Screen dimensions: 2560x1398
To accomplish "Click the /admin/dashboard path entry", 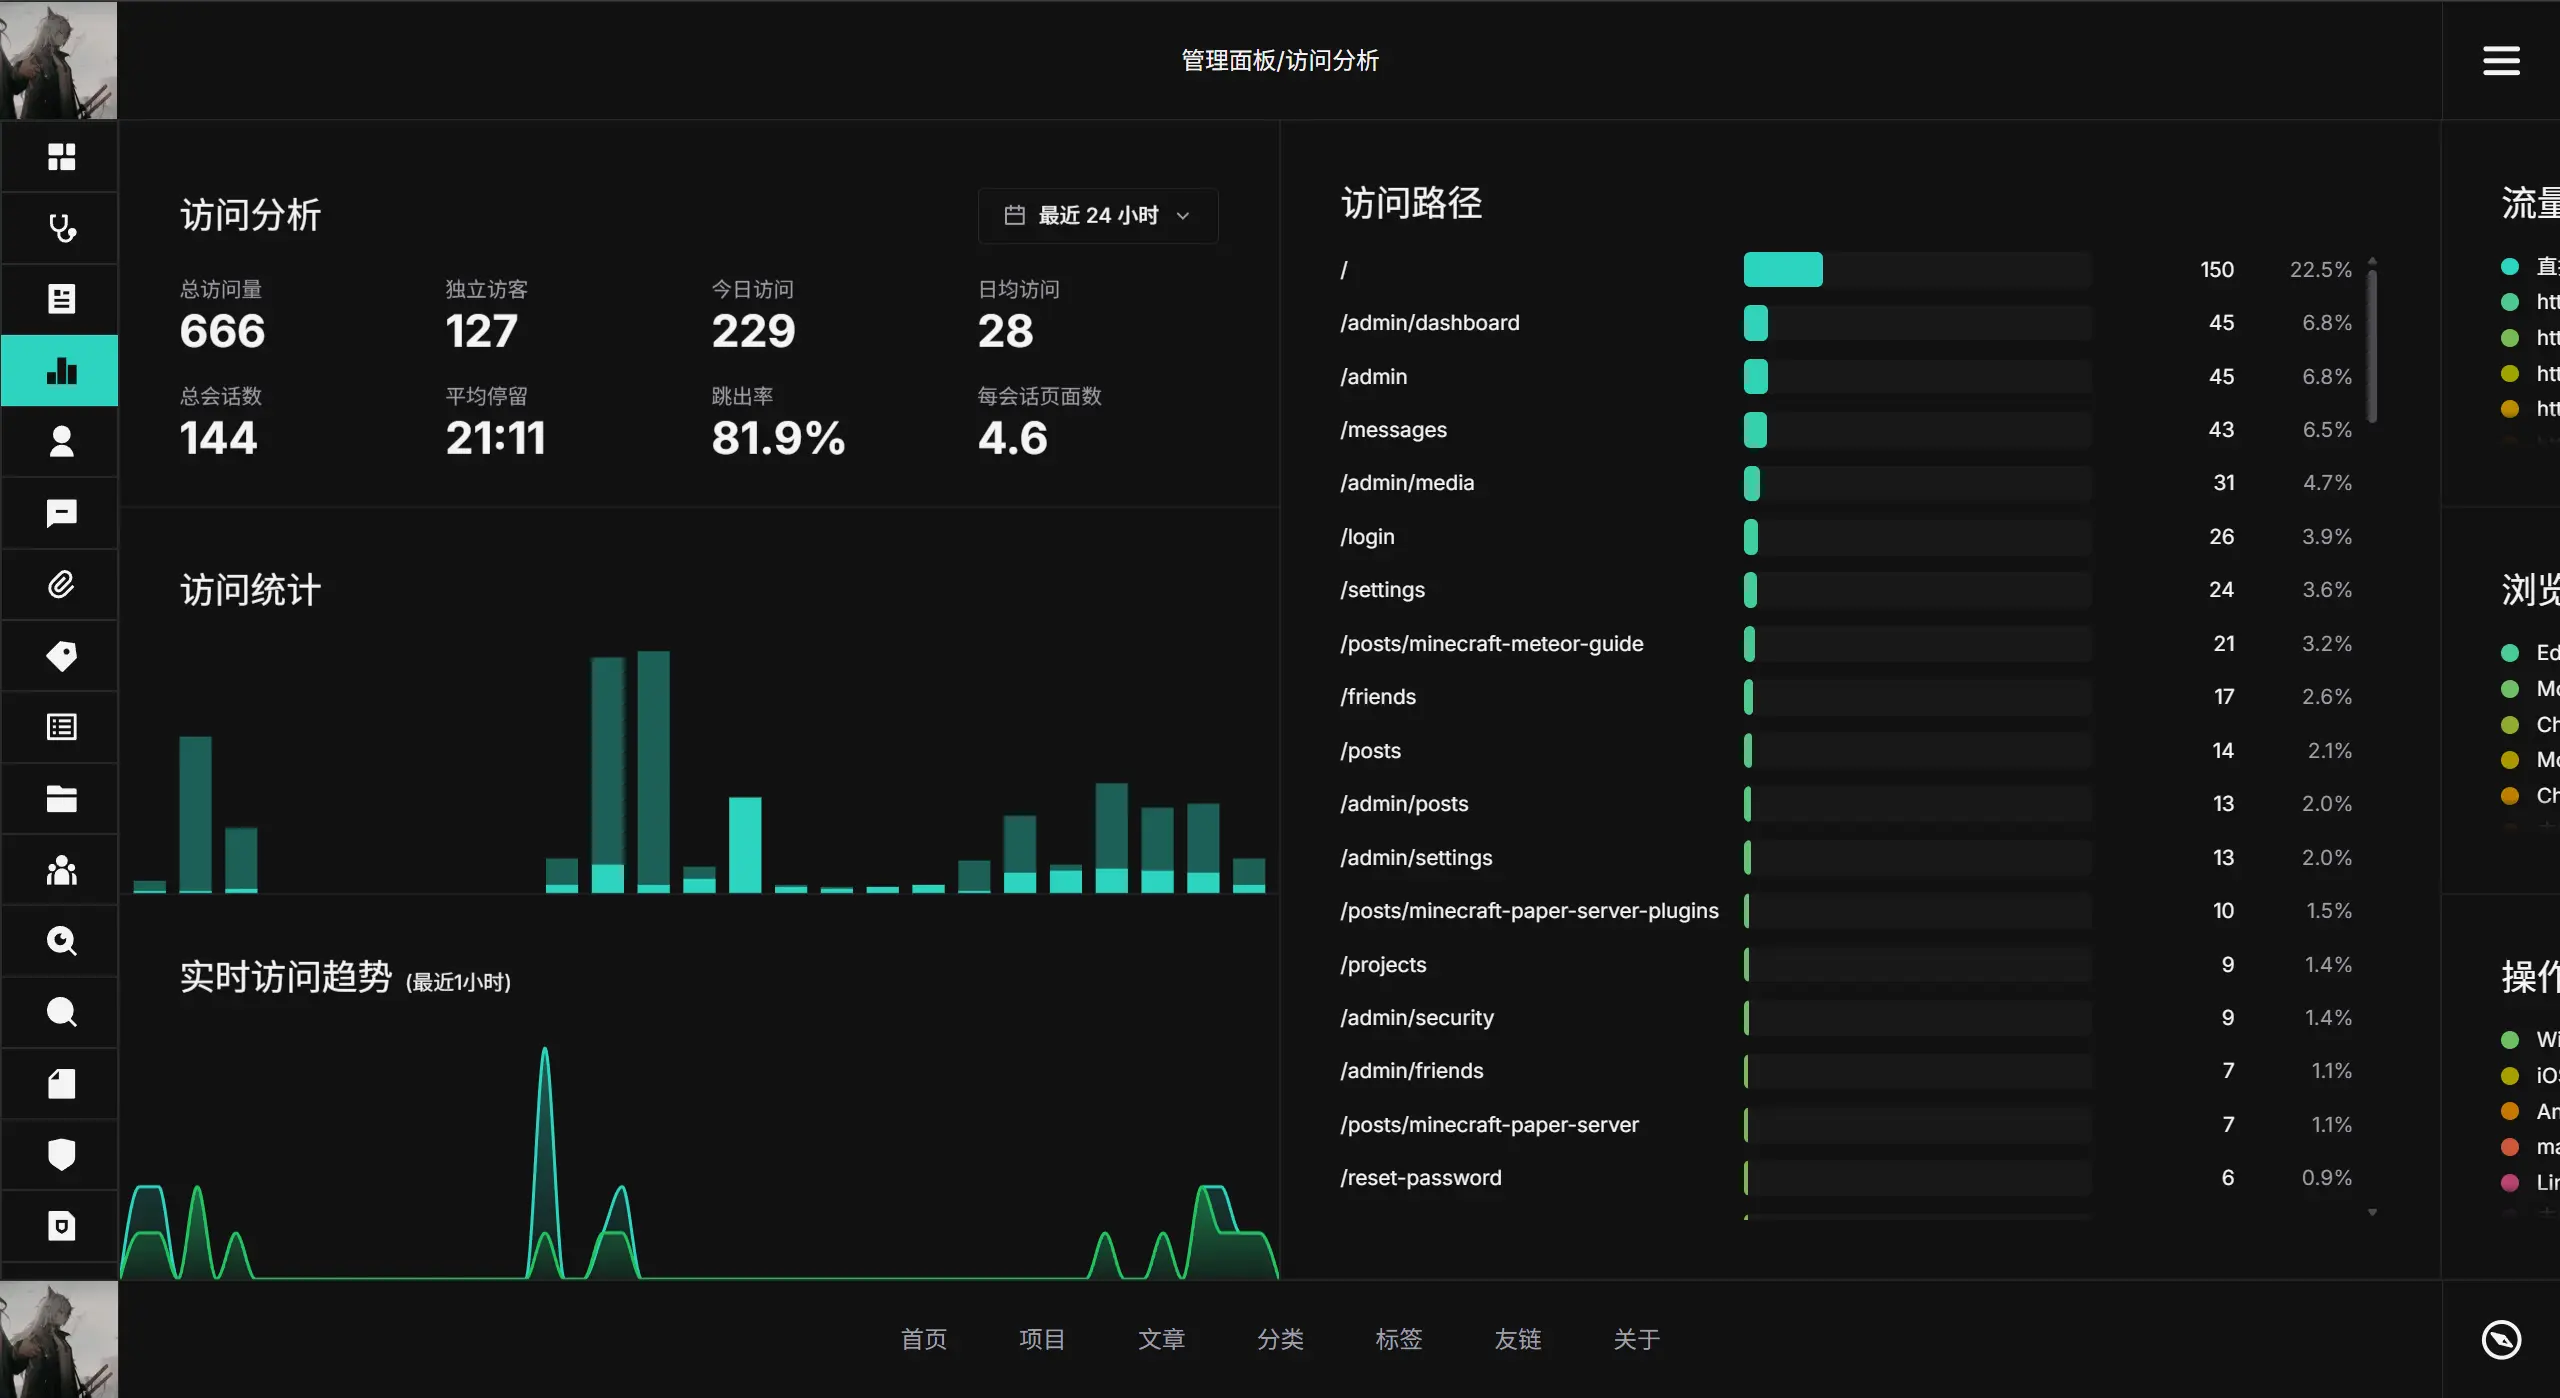I will pyautogui.click(x=1429, y=323).
